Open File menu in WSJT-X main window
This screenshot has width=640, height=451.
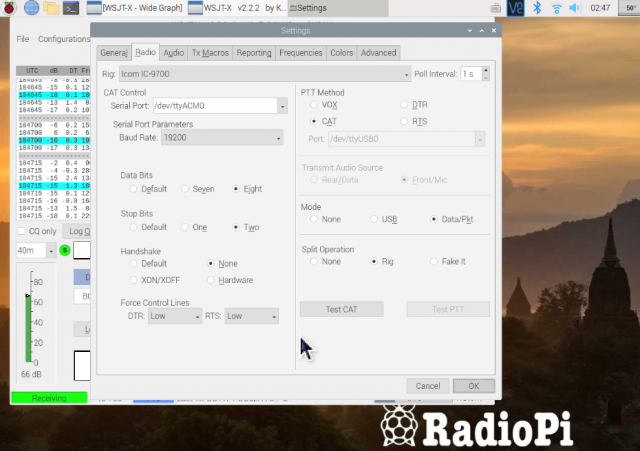(23, 39)
